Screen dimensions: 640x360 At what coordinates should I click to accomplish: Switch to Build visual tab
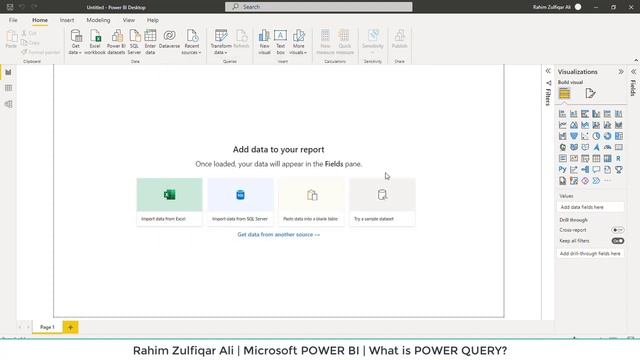tap(564, 93)
